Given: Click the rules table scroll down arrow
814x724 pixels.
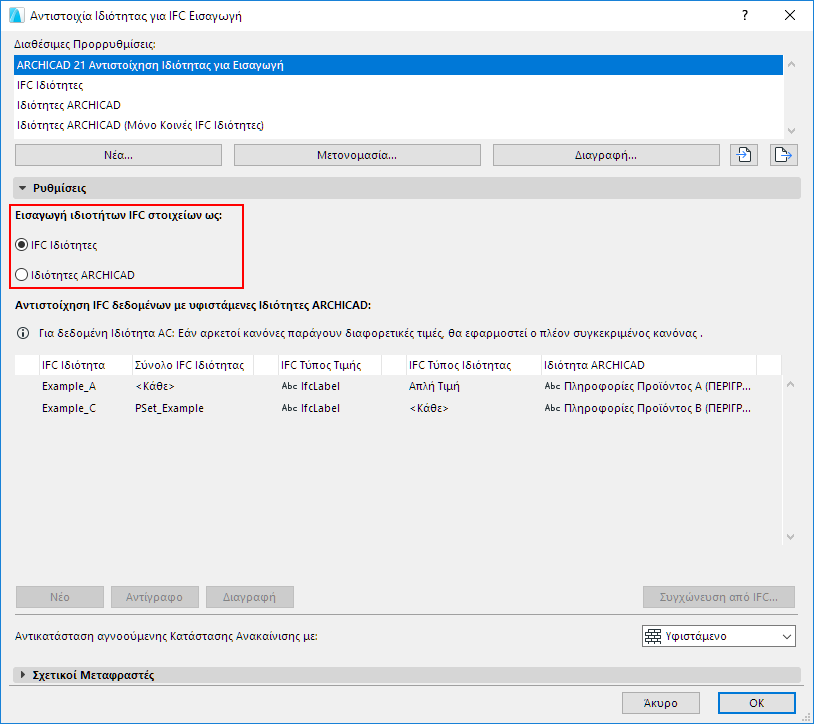Looking at the screenshot, I should tap(791, 537).
